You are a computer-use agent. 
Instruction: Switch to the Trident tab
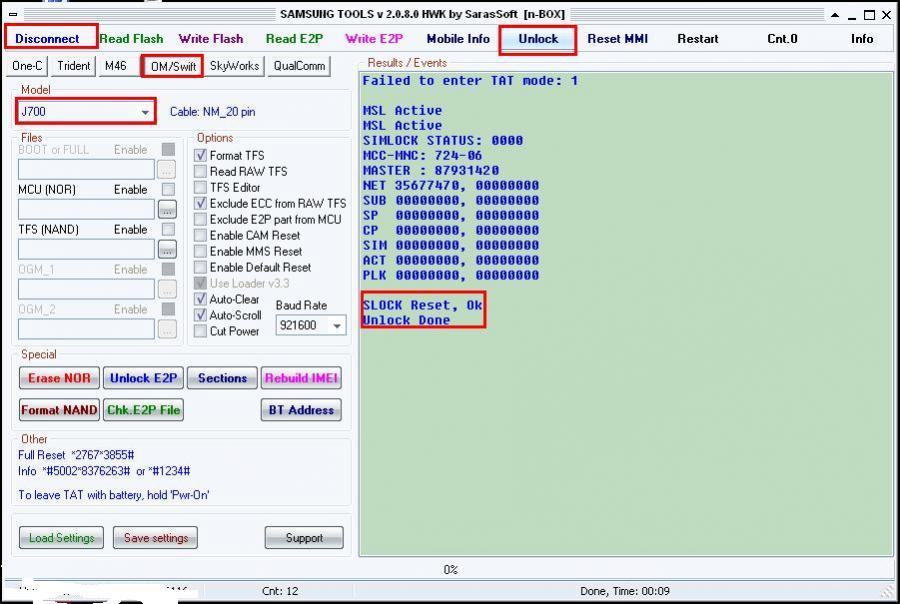coord(73,65)
